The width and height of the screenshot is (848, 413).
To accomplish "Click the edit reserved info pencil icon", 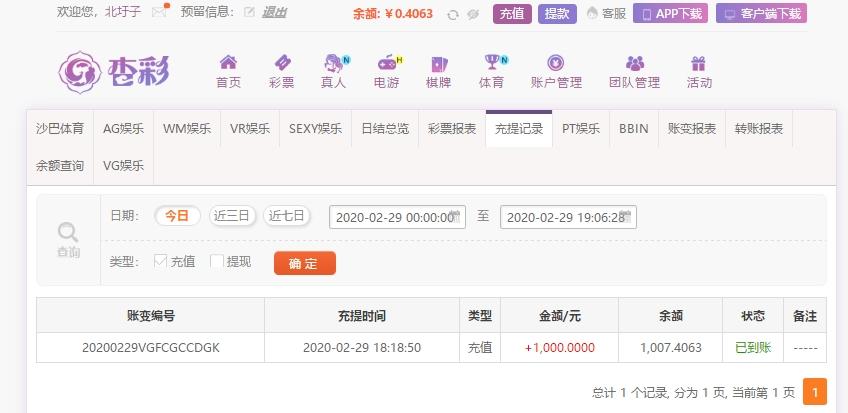I will tap(249, 12).
